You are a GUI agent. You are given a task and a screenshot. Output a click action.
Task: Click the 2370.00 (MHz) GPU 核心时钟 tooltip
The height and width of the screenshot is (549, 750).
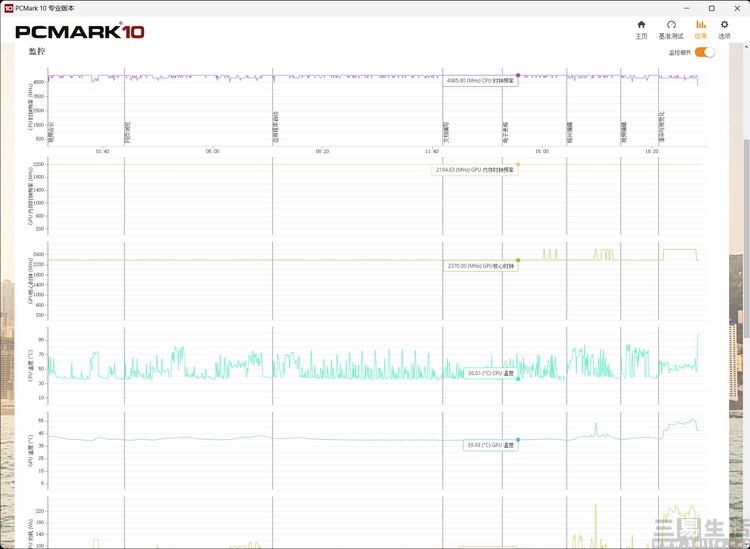[481, 266]
